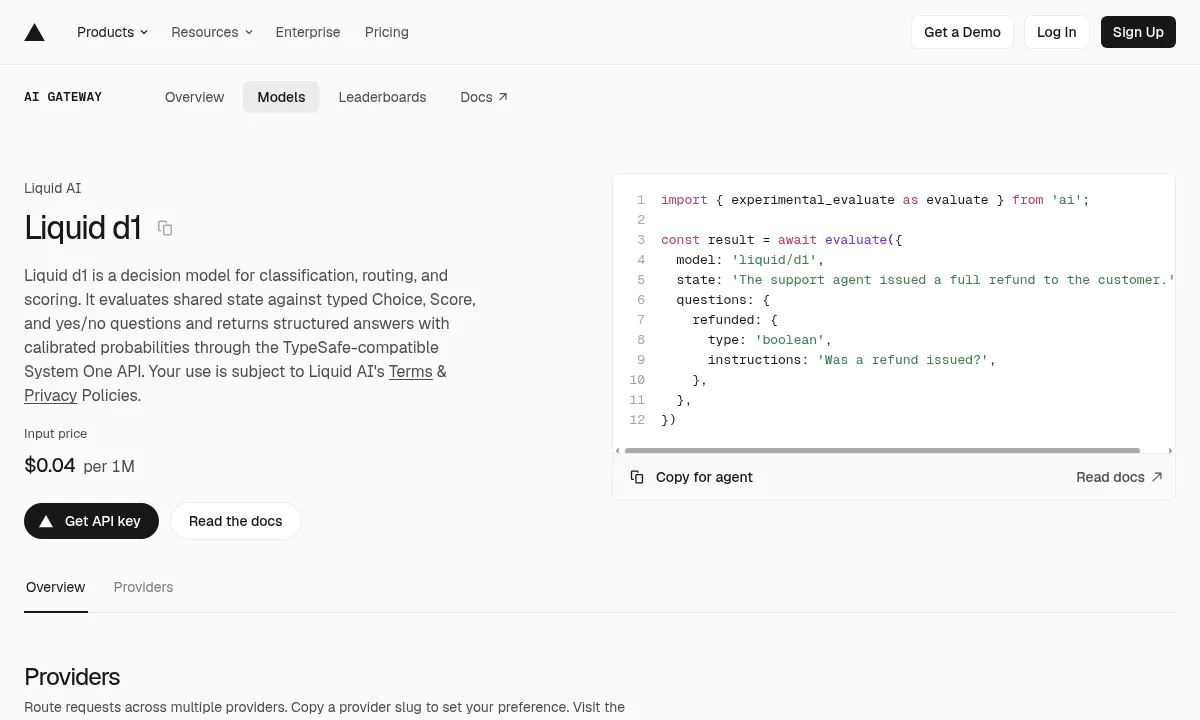The image size is (1200, 720).
Task: Copy the Liquid d1 model name icon
Action: 165,228
